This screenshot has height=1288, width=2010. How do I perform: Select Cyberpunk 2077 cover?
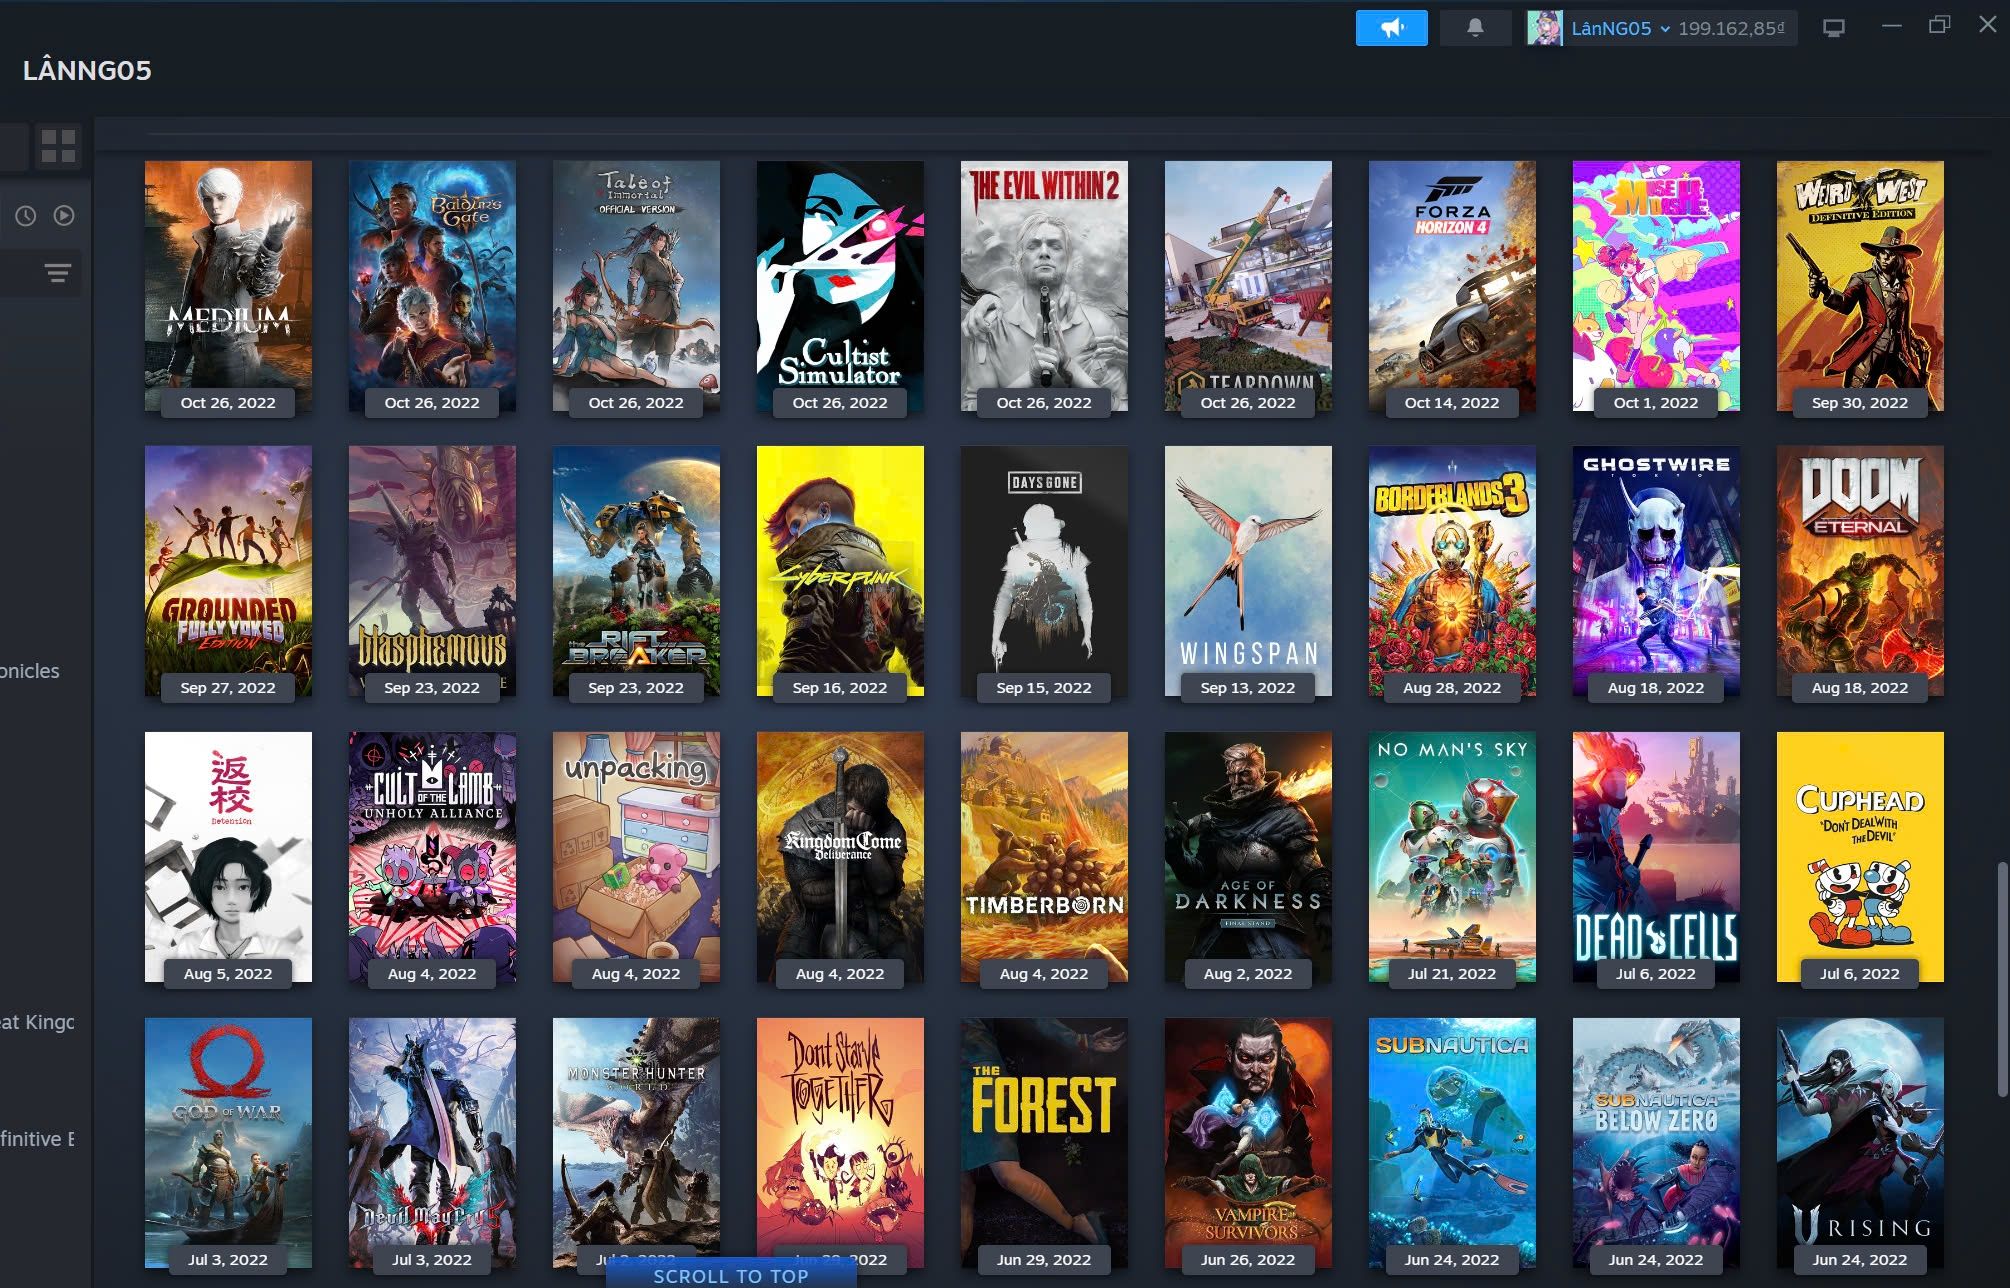point(840,571)
